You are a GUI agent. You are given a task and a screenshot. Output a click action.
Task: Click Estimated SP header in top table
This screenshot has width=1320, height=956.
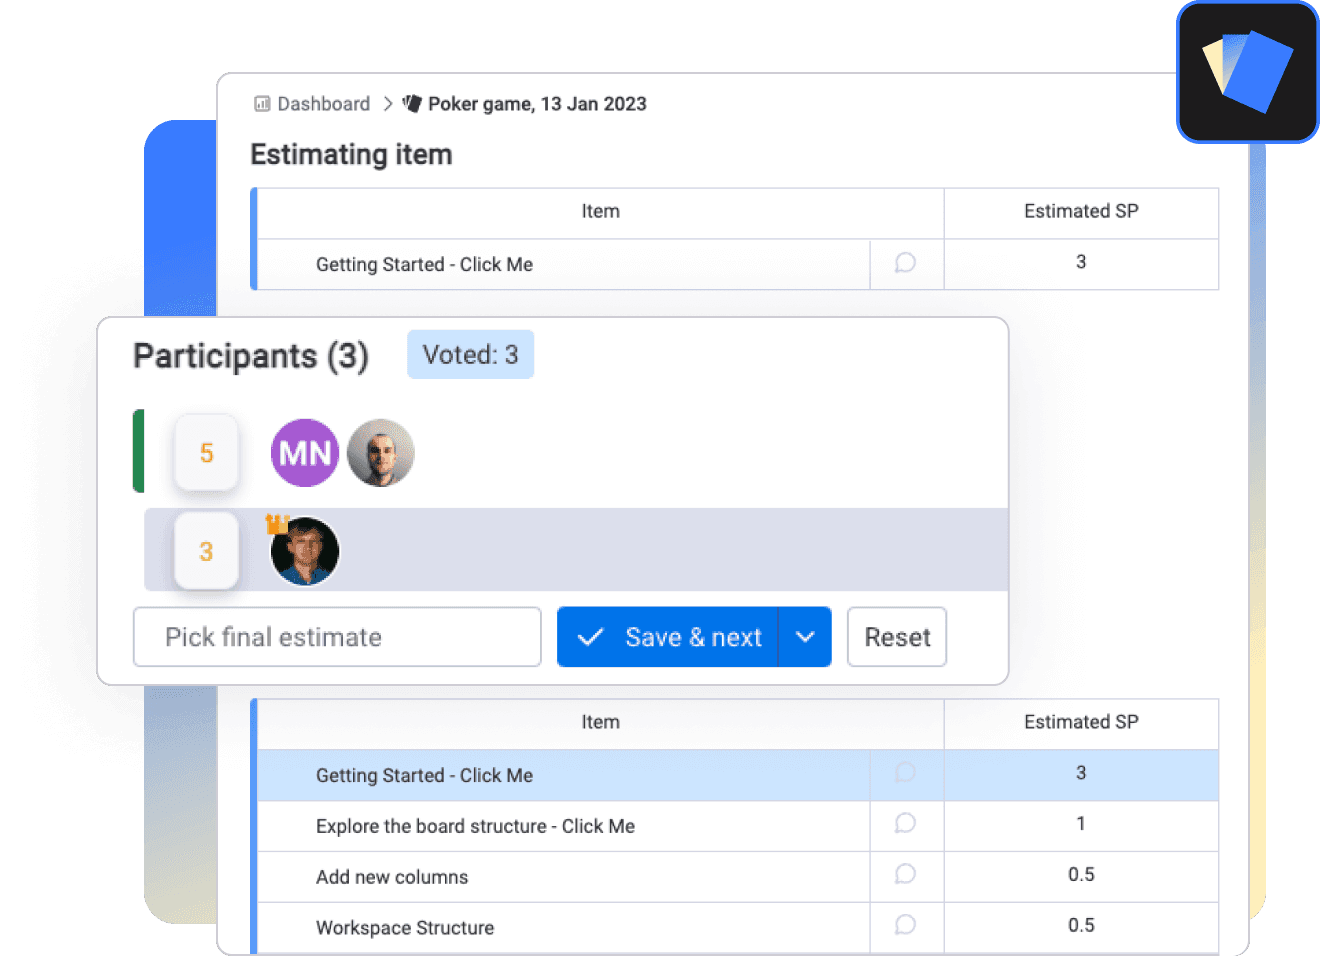pos(1081,211)
